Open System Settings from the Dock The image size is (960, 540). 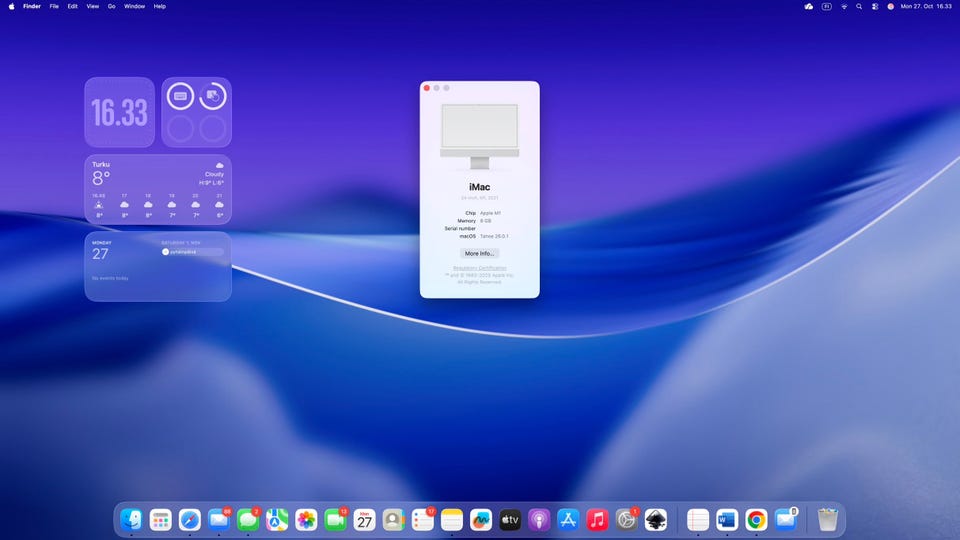point(626,520)
